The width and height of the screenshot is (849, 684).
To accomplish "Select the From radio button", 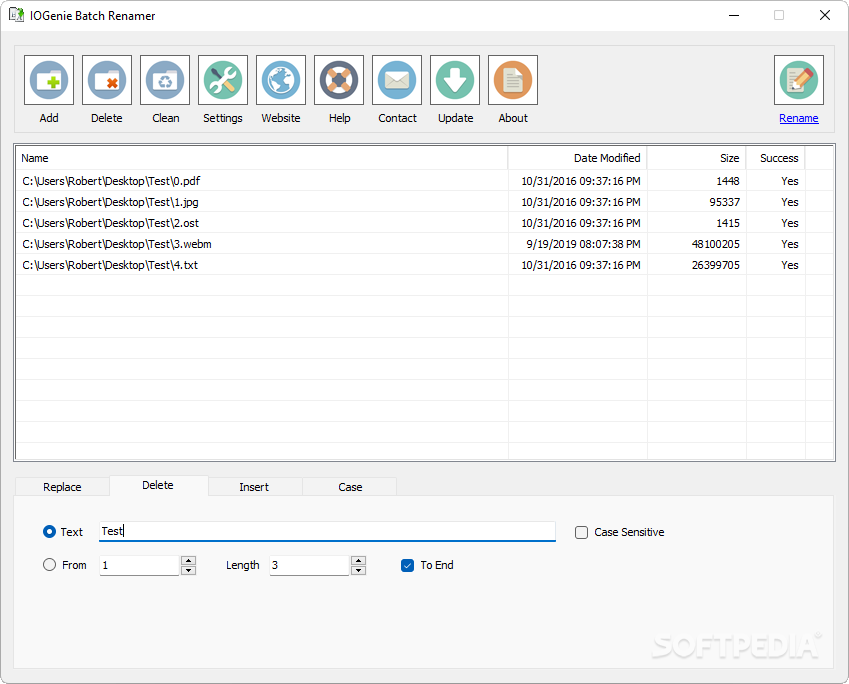I will 49,565.
